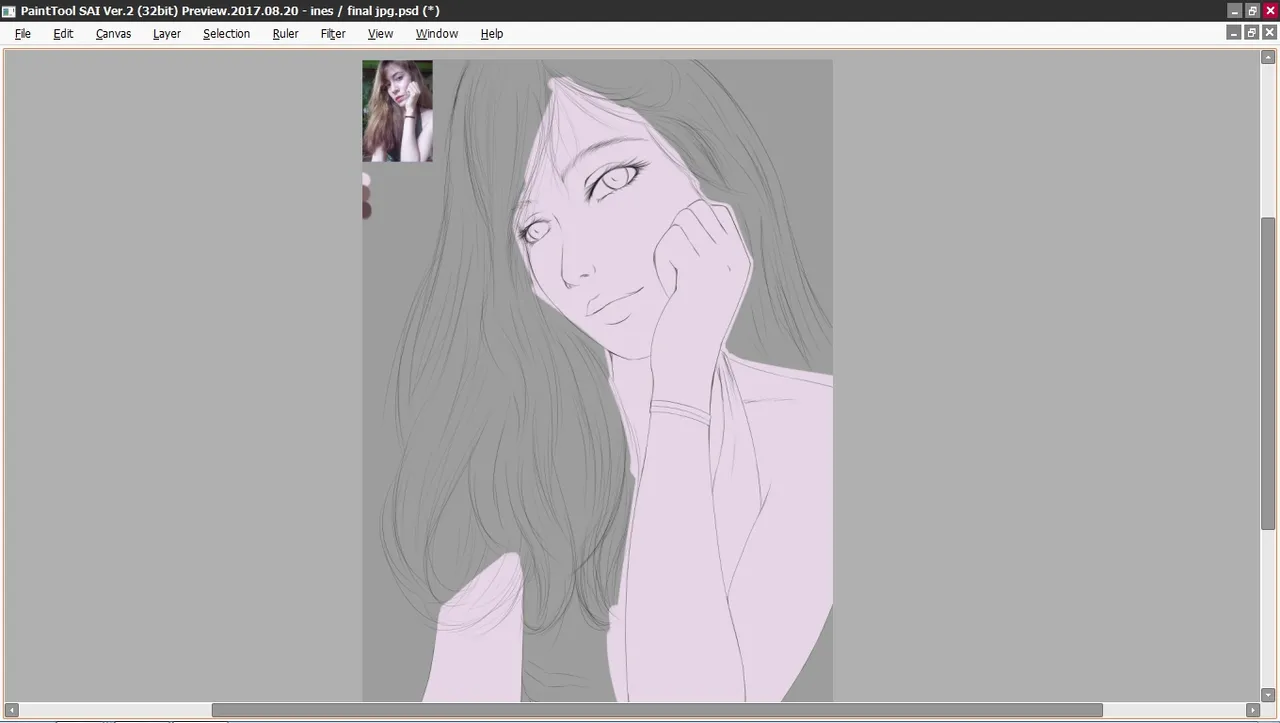Open the Edit menu
Image resolution: width=1280 pixels, height=723 pixels.
63,33
